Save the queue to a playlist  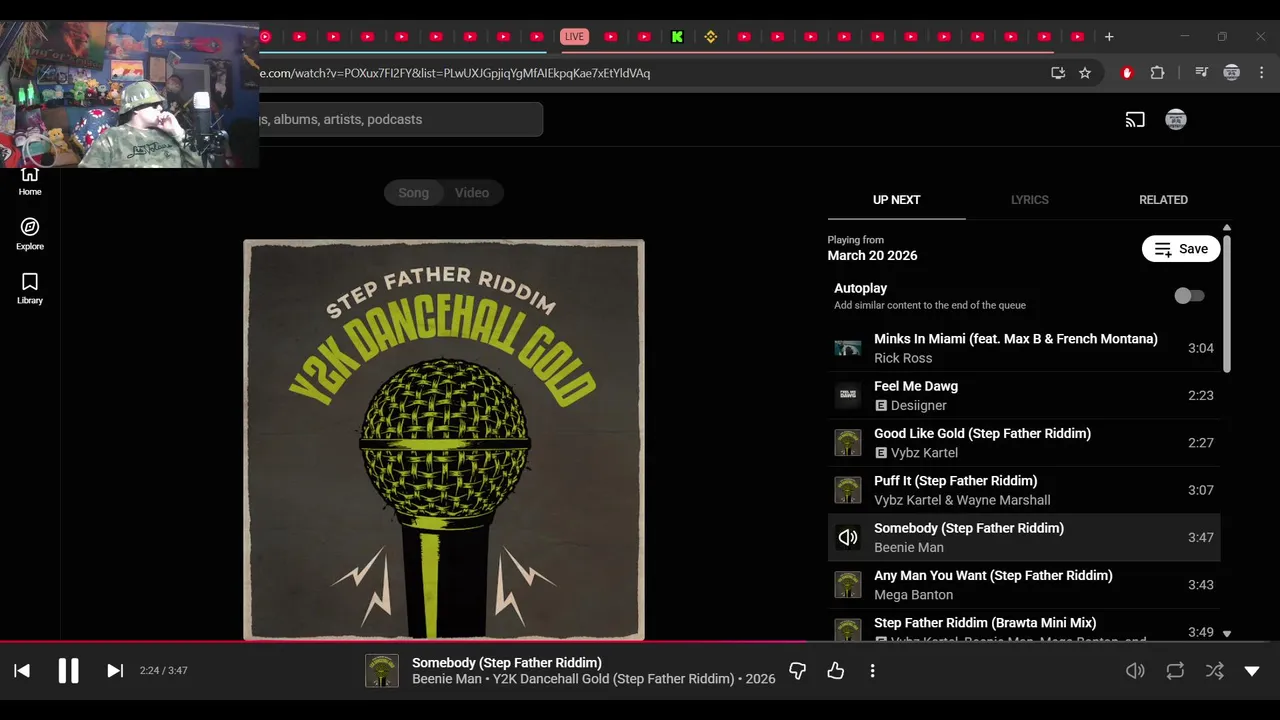click(1181, 249)
